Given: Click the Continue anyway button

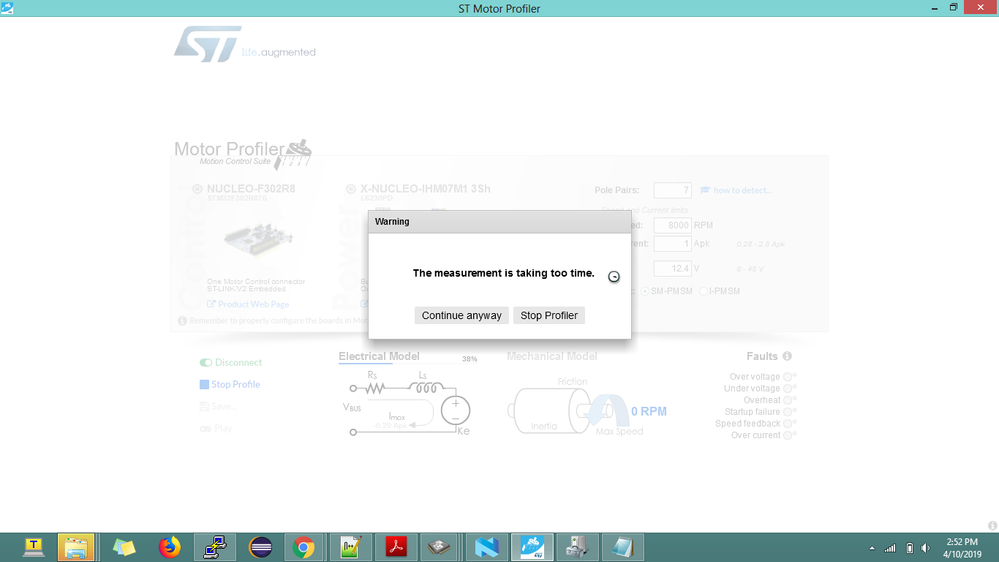Looking at the screenshot, I should (x=461, y=315).
